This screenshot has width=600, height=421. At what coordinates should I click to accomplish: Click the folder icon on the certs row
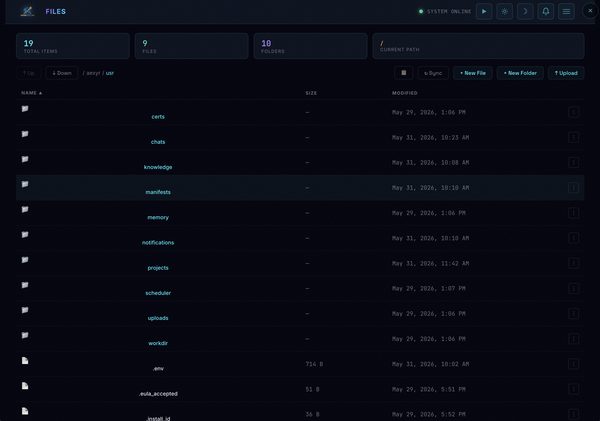[x=25, y=109]
